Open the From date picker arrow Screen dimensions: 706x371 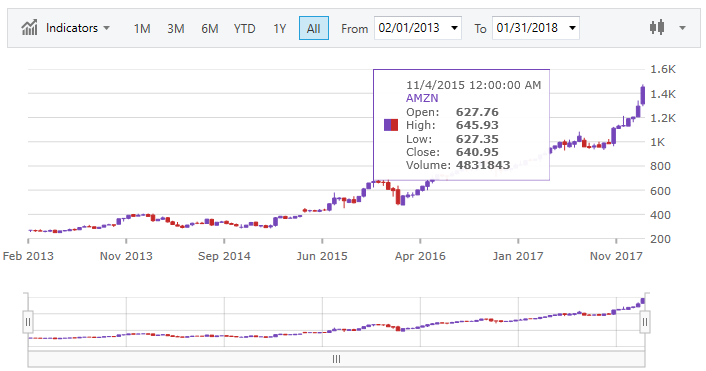pyautogui.click(x=454, y=28)
